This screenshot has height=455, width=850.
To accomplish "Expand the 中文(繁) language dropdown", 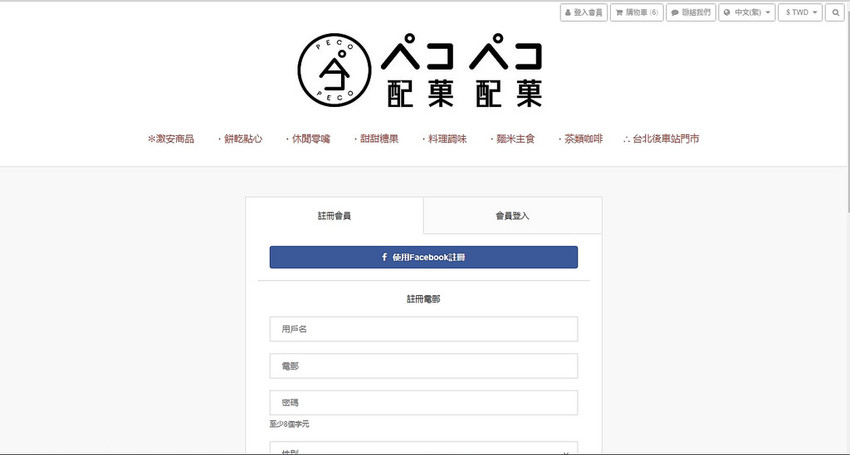I will coord(746,12).
